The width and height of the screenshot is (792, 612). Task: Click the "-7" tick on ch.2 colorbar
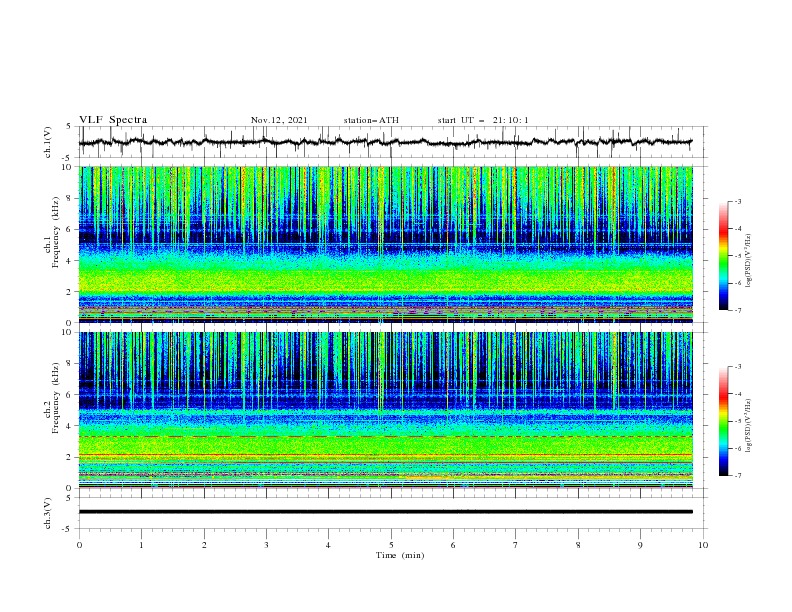click(737, 475)
